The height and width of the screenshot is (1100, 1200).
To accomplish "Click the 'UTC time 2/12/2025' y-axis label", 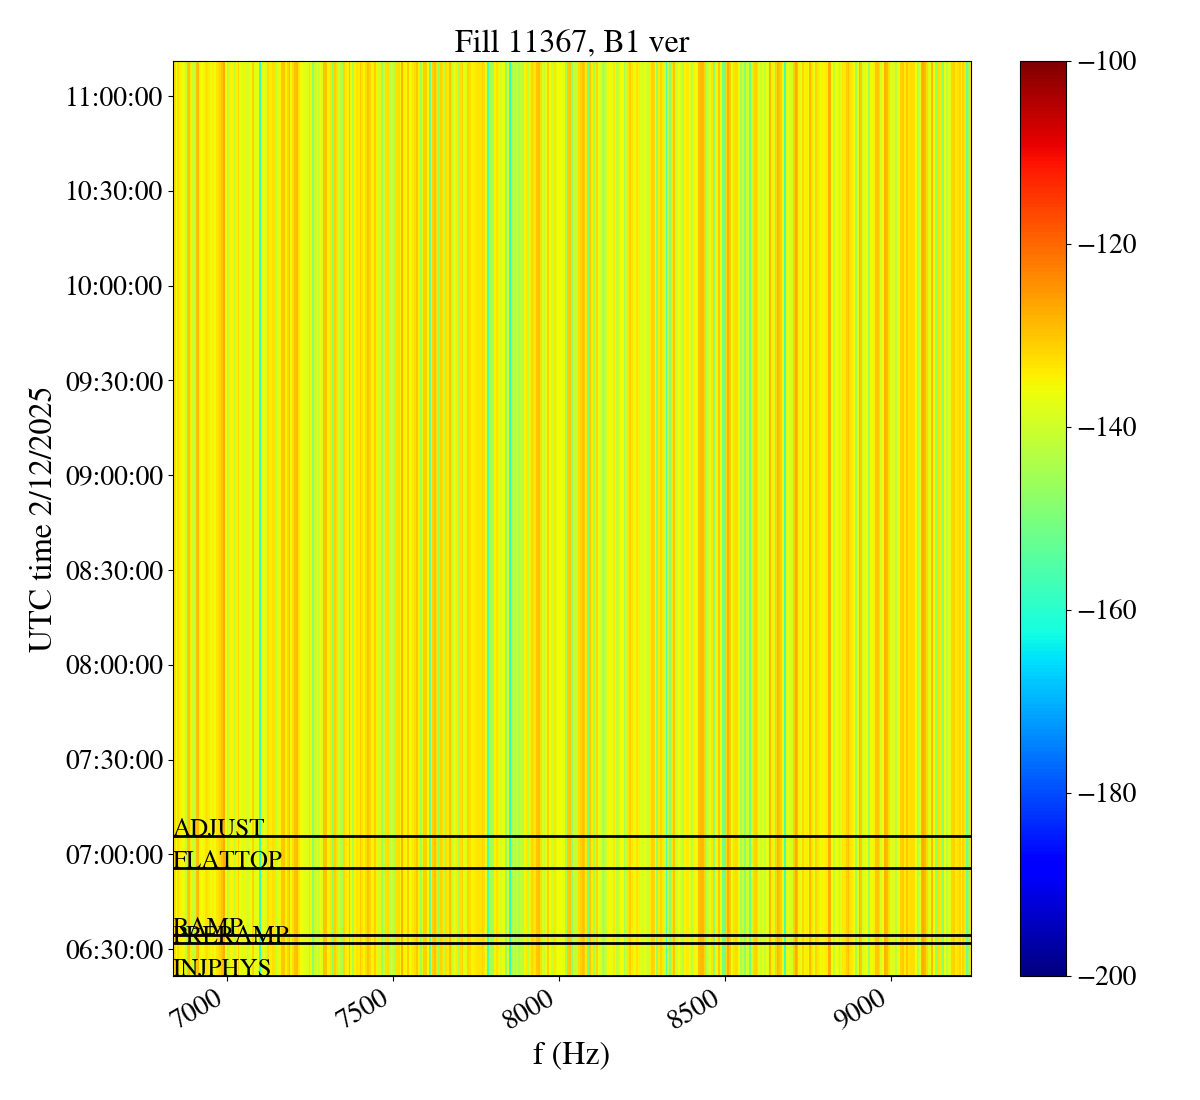I will tap(40, 519).
